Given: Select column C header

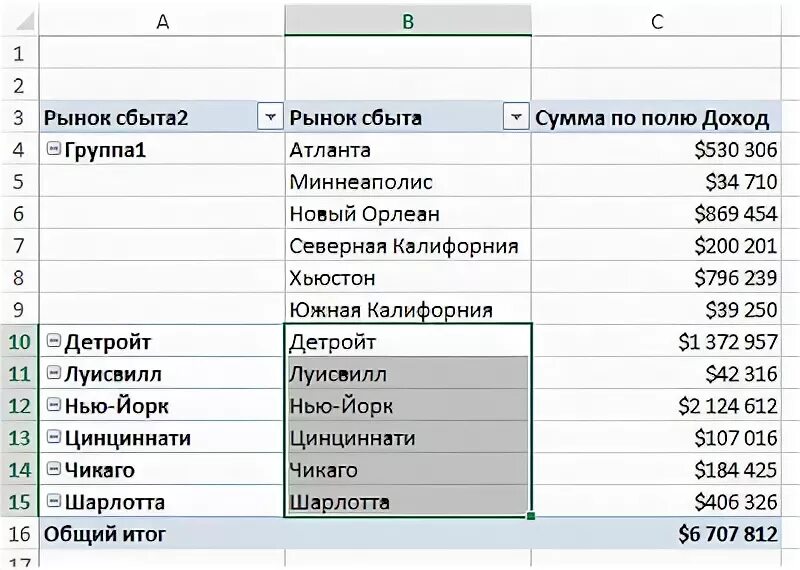Looking at the screenshot, I should (x=656, y=21).
